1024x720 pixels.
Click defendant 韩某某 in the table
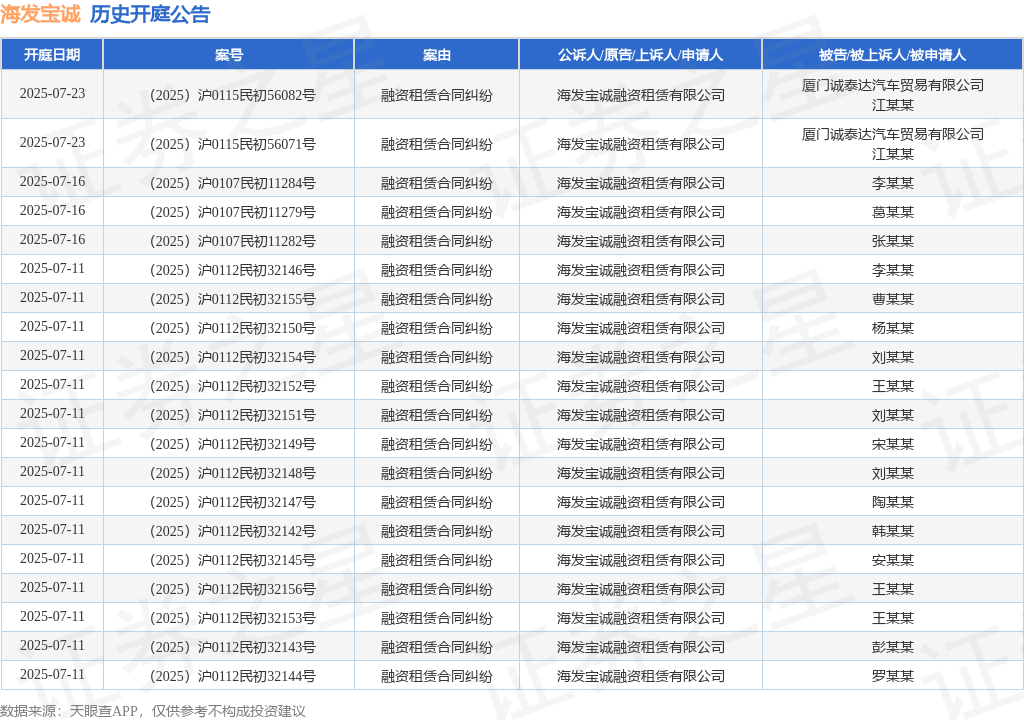point(893,531)
